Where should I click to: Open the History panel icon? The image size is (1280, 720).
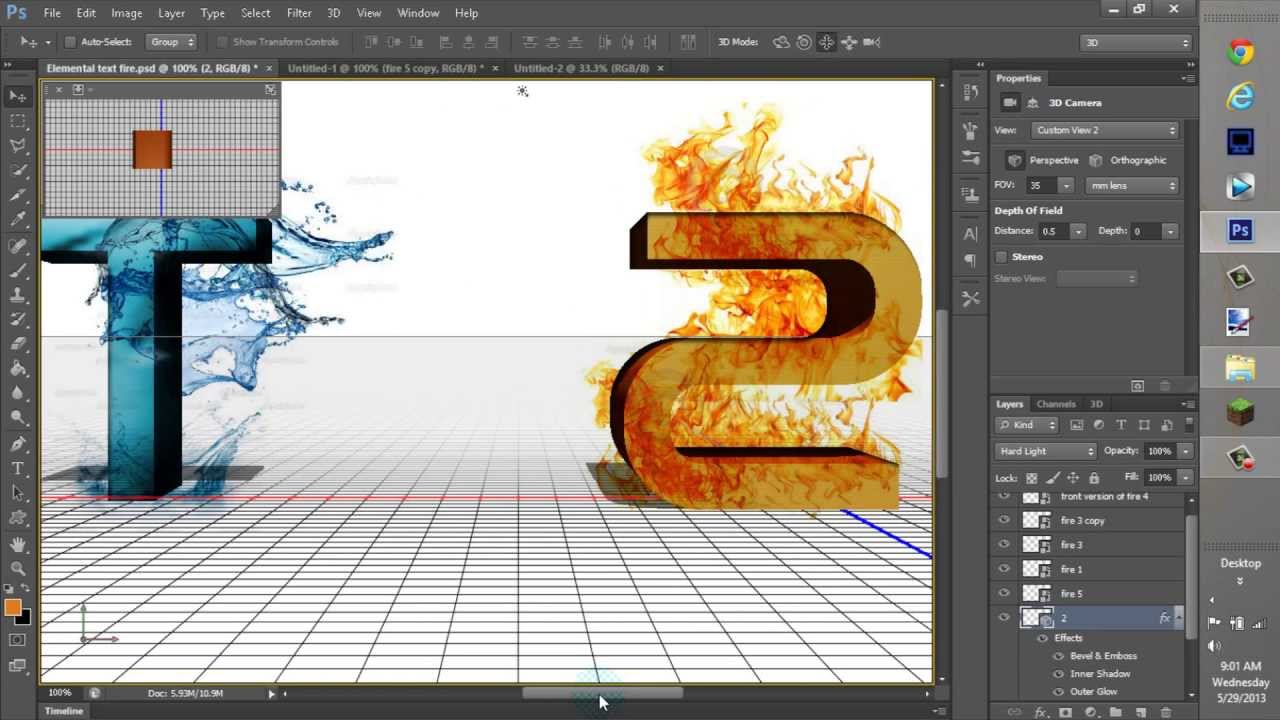tap(970, 92)
